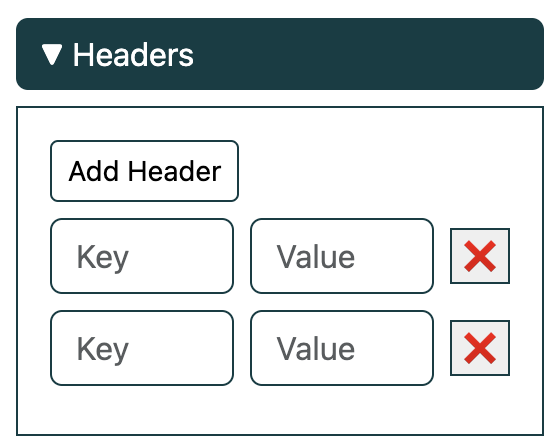Focus the first row Value field
This screenshot has height=448, width=556.
coord(342,256)
